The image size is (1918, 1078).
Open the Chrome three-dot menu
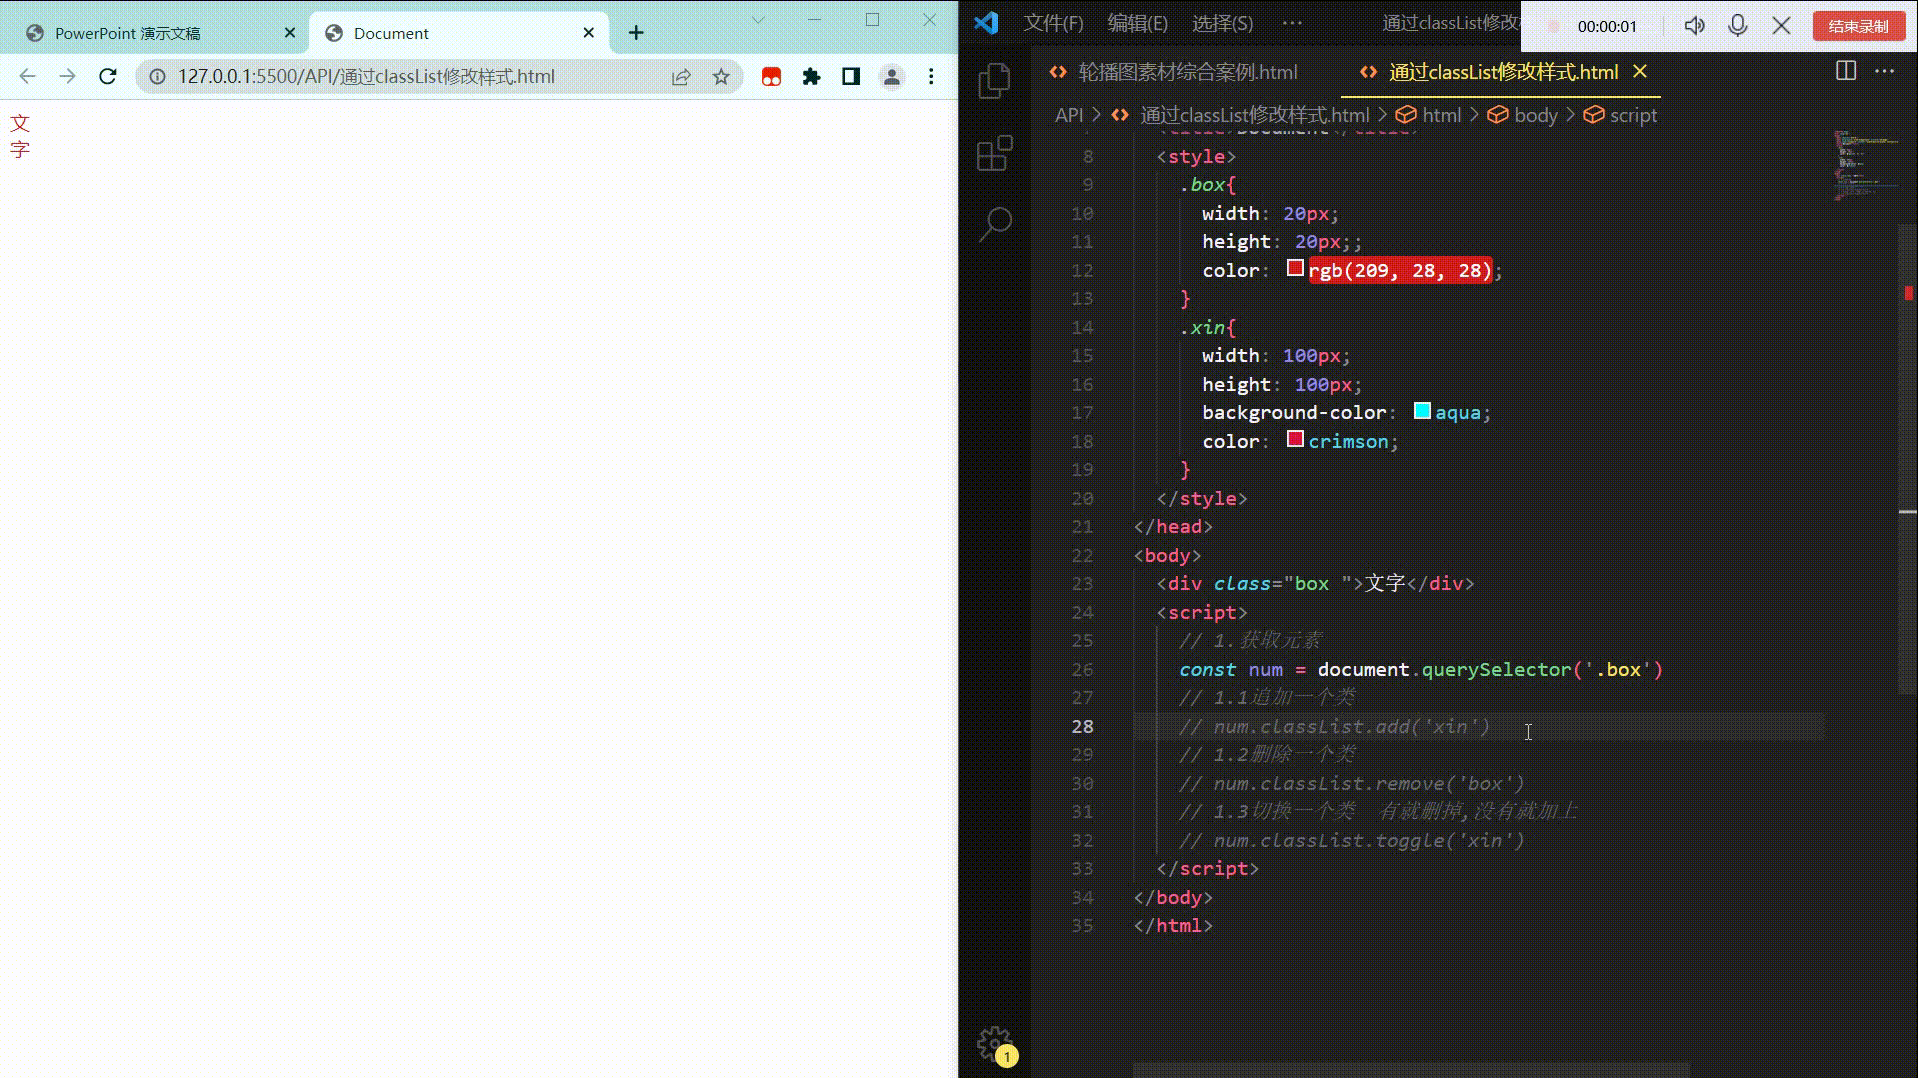[931, 77]
